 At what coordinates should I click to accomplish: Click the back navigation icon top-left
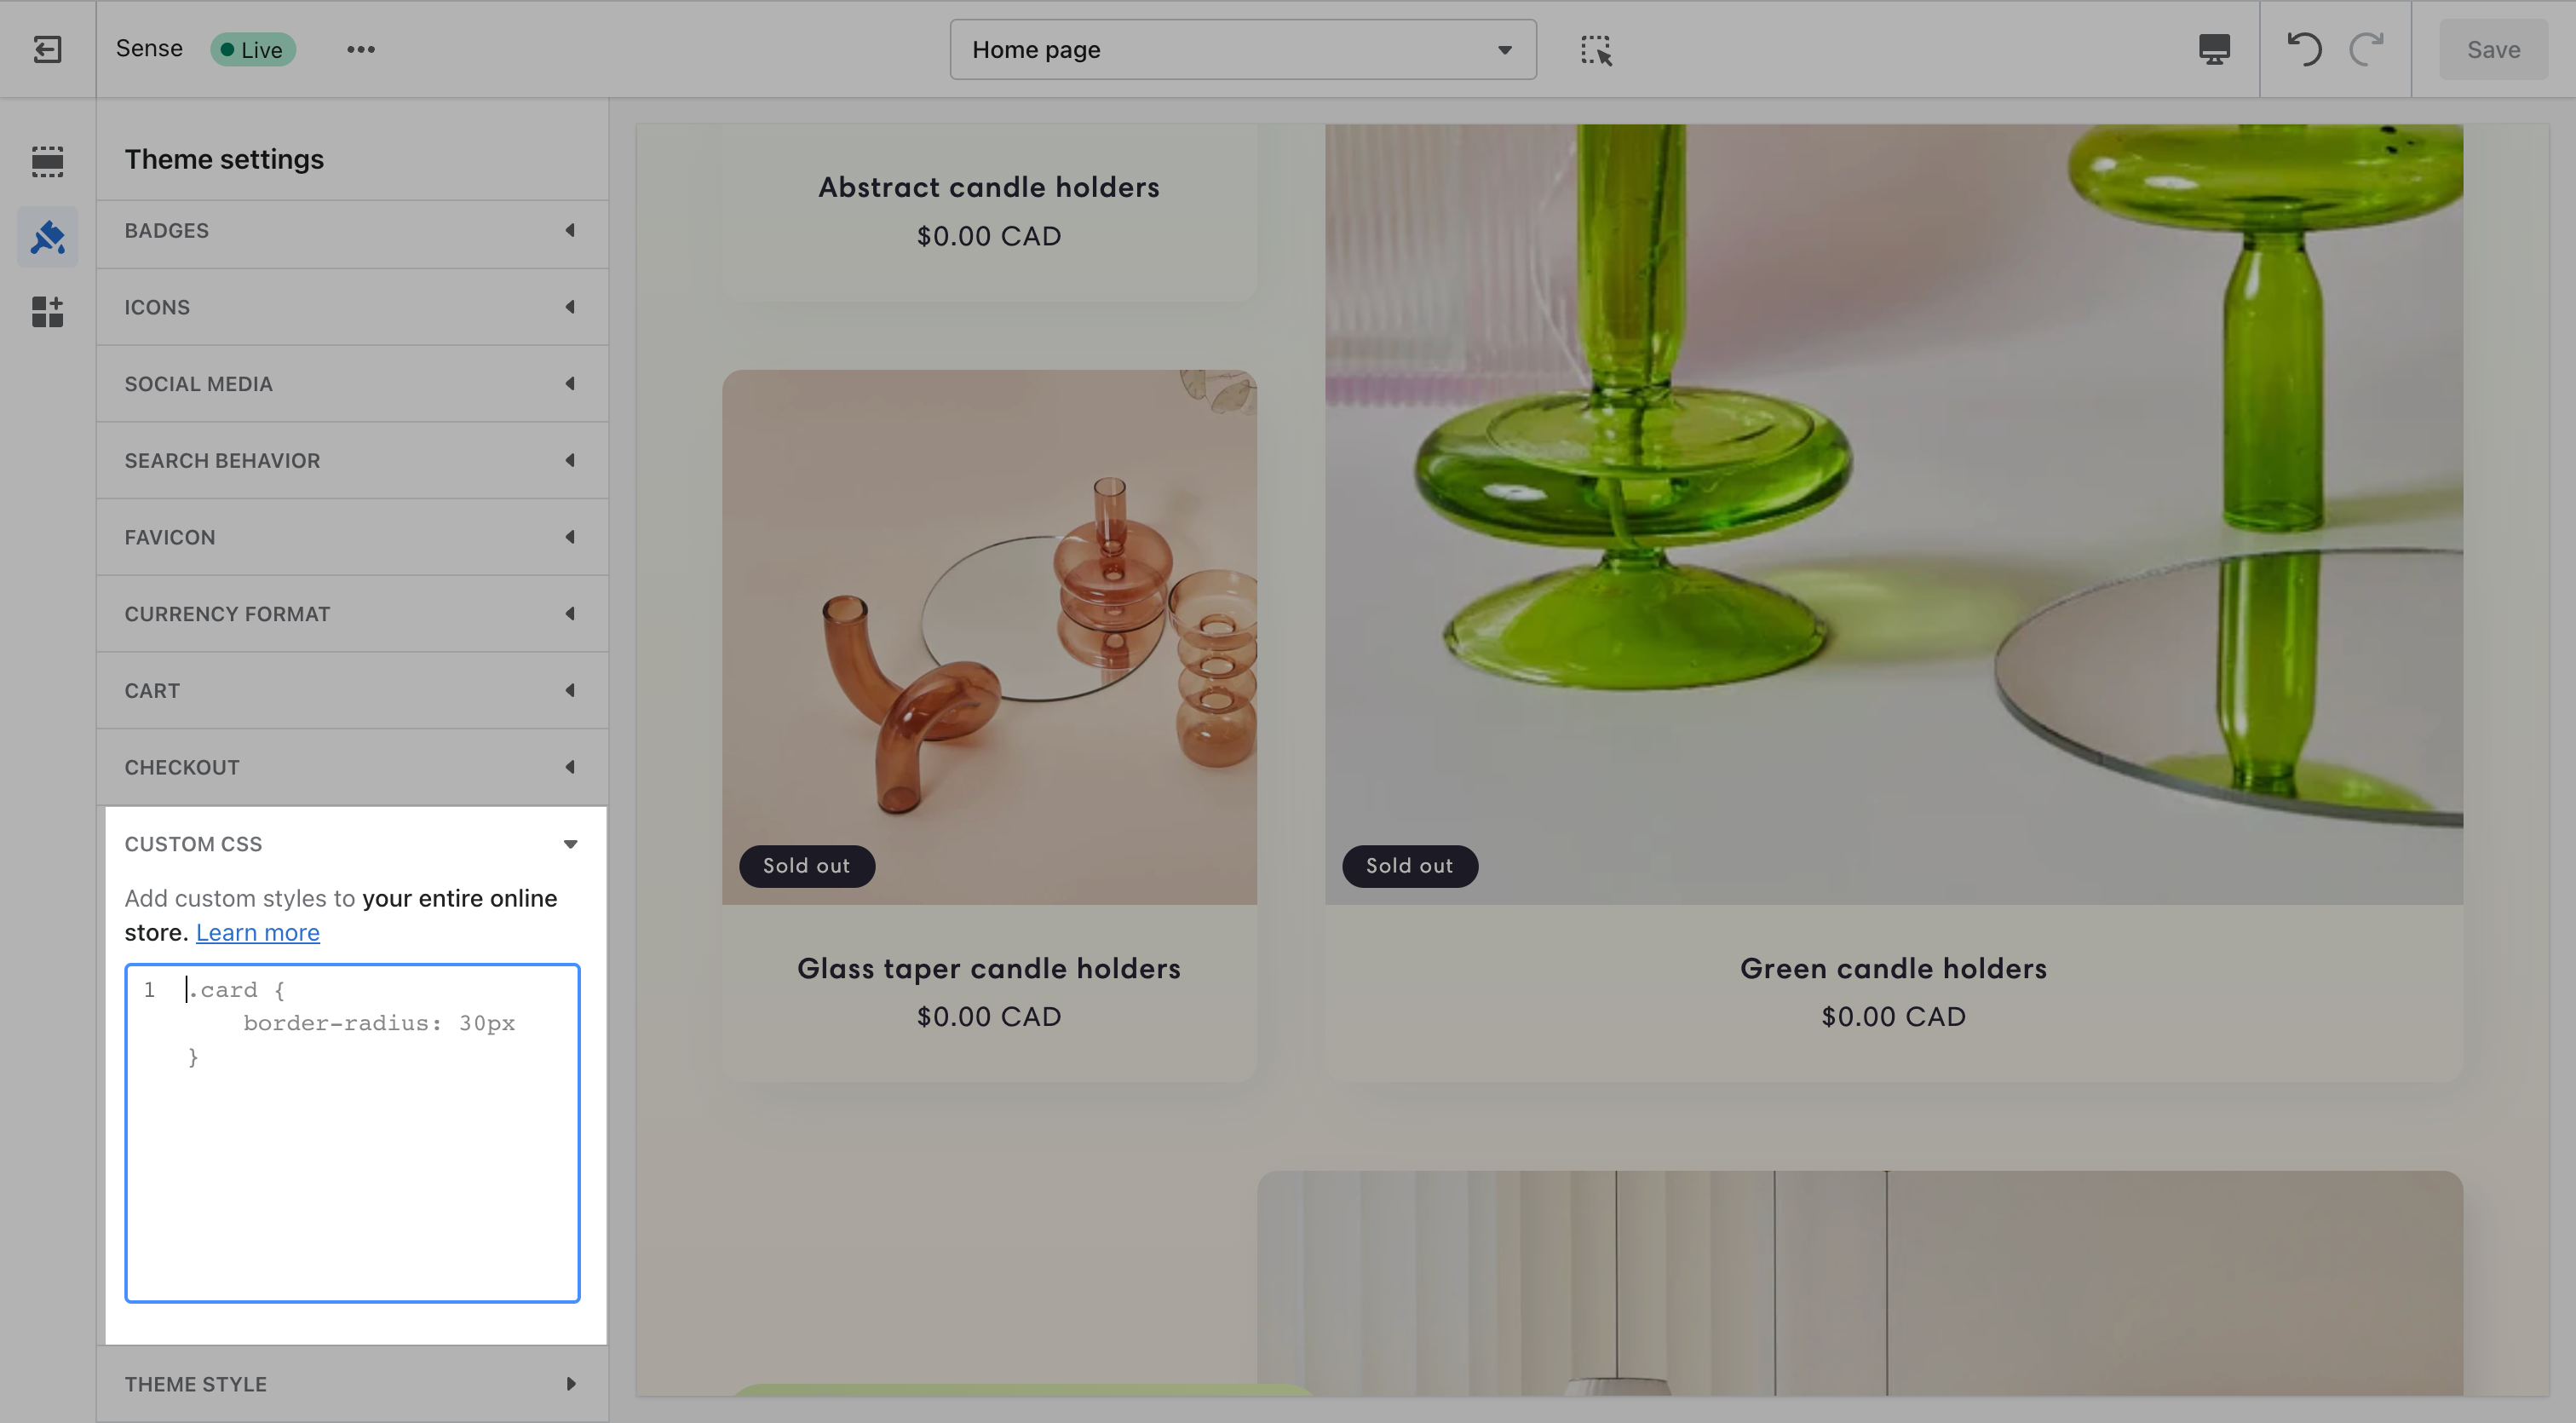[48, 48]
